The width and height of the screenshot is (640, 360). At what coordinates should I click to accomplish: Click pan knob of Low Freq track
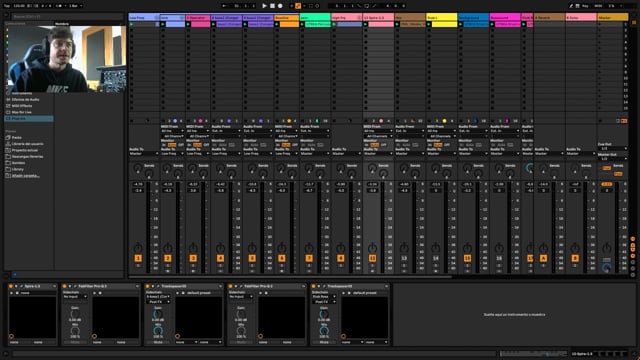tap(138, 248)
